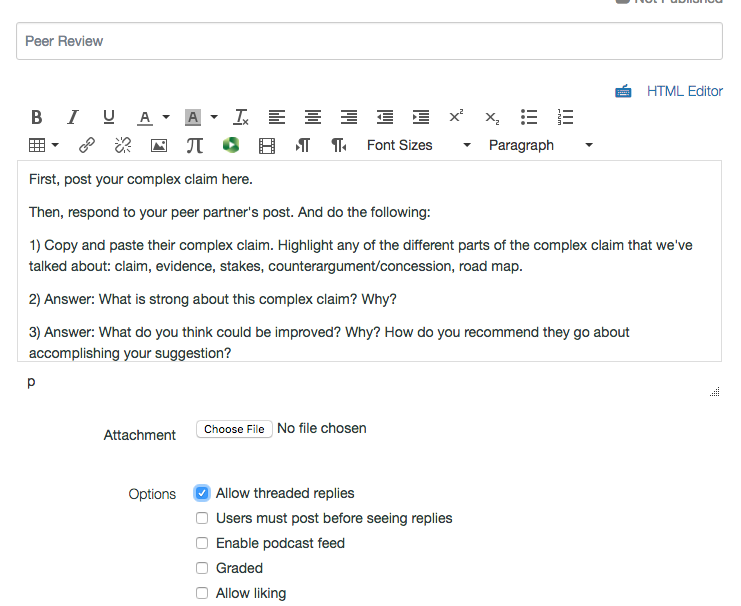
Task: Open the insert link tool
Action: click(87, 145)
